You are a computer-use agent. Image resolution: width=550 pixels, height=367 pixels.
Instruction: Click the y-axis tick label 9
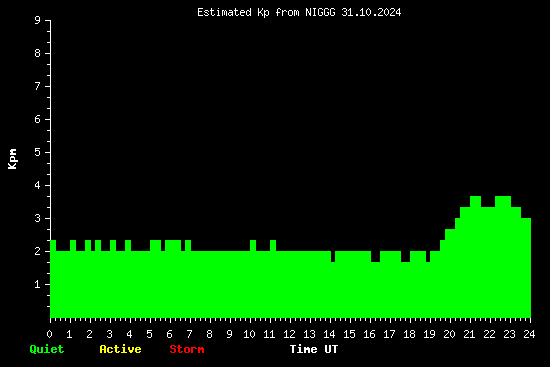(x=38, y=20)
